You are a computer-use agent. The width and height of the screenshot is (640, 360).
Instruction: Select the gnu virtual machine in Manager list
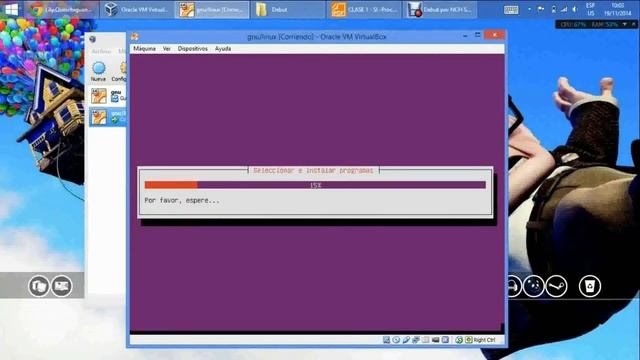coord(107,96)
